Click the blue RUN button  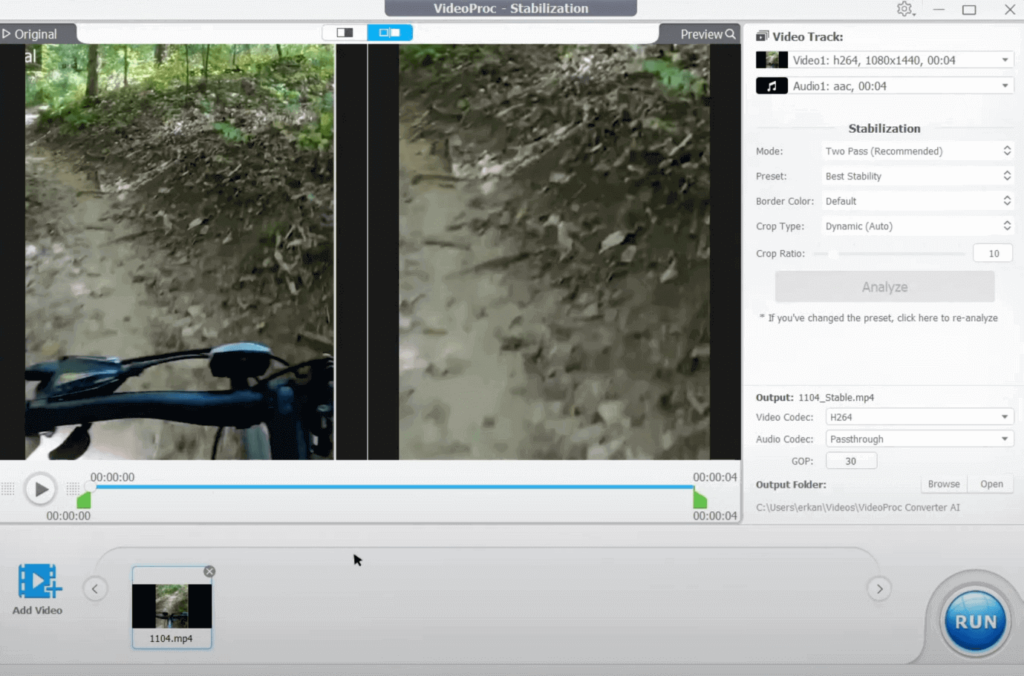[975, 621]
